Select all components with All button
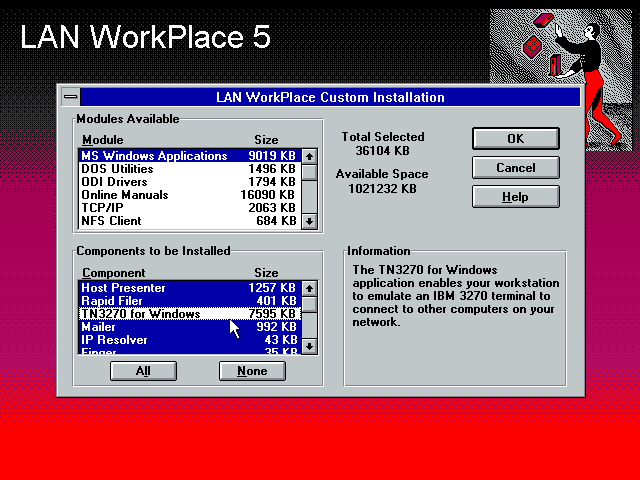This screenshot has height=480, width=640. click(x=143, y=371)
